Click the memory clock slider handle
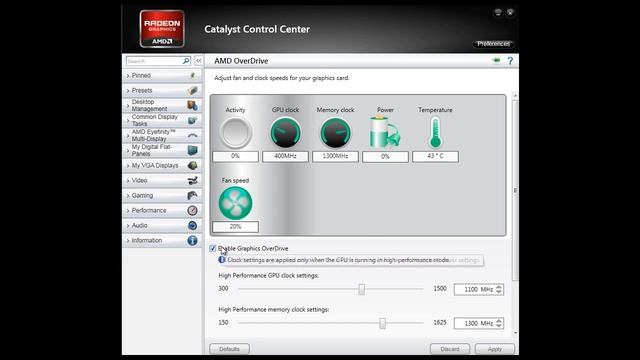Screen dimensions: 640x360 pyautogui.click(x=382, y=323)
